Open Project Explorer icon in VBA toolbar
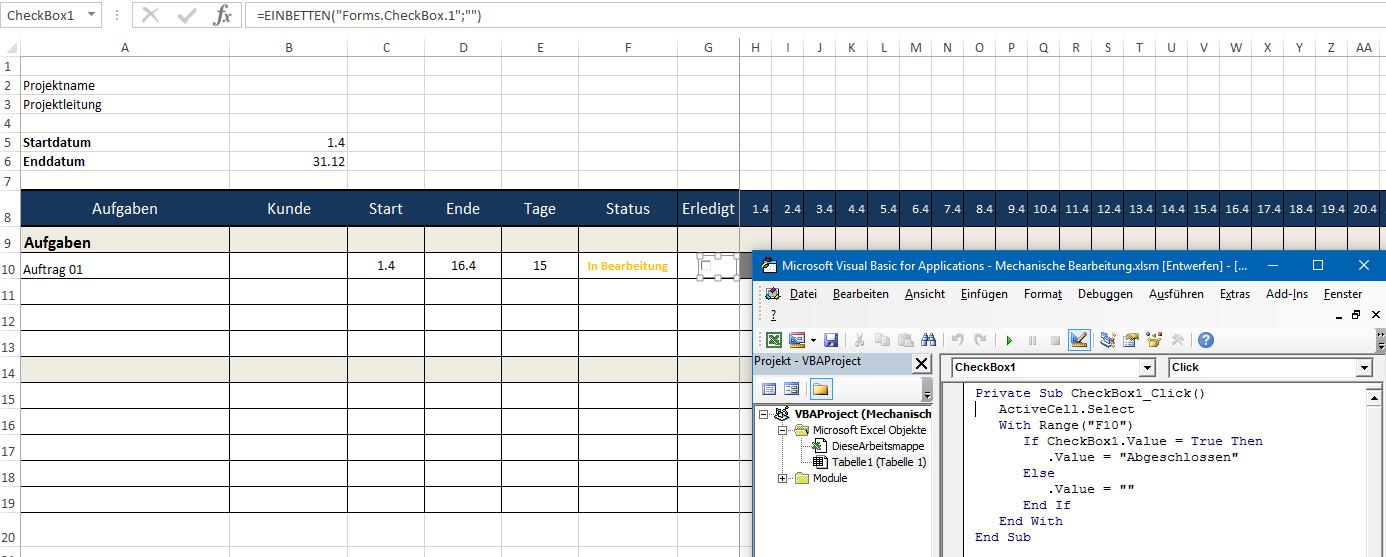 1108,340
